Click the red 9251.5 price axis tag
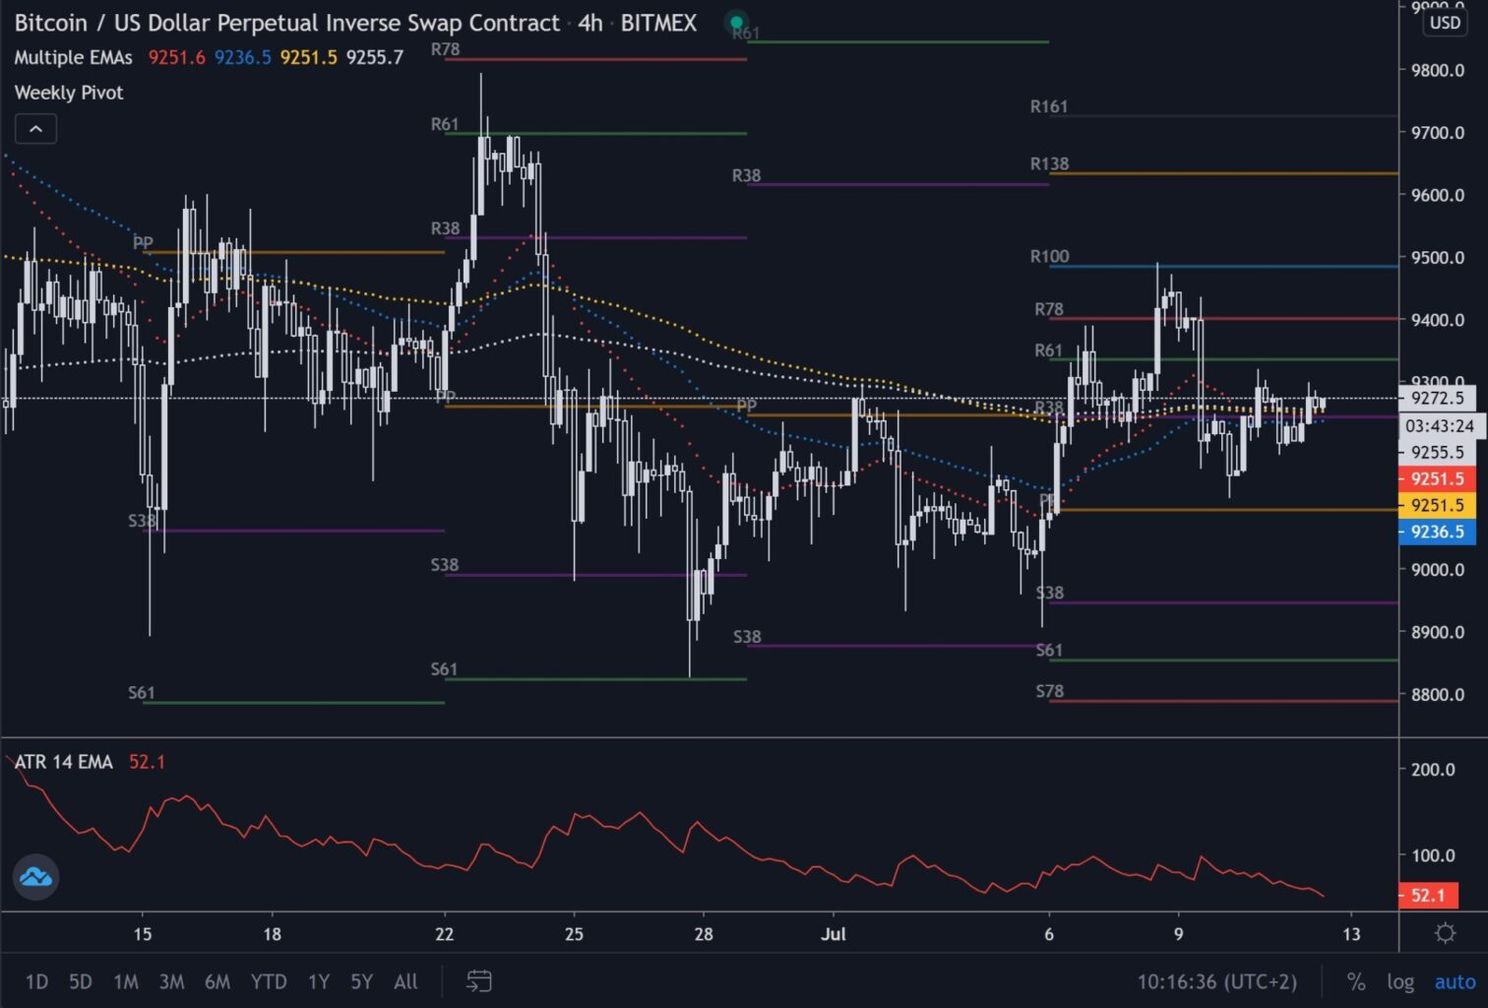 click(x=1437, y=479)
